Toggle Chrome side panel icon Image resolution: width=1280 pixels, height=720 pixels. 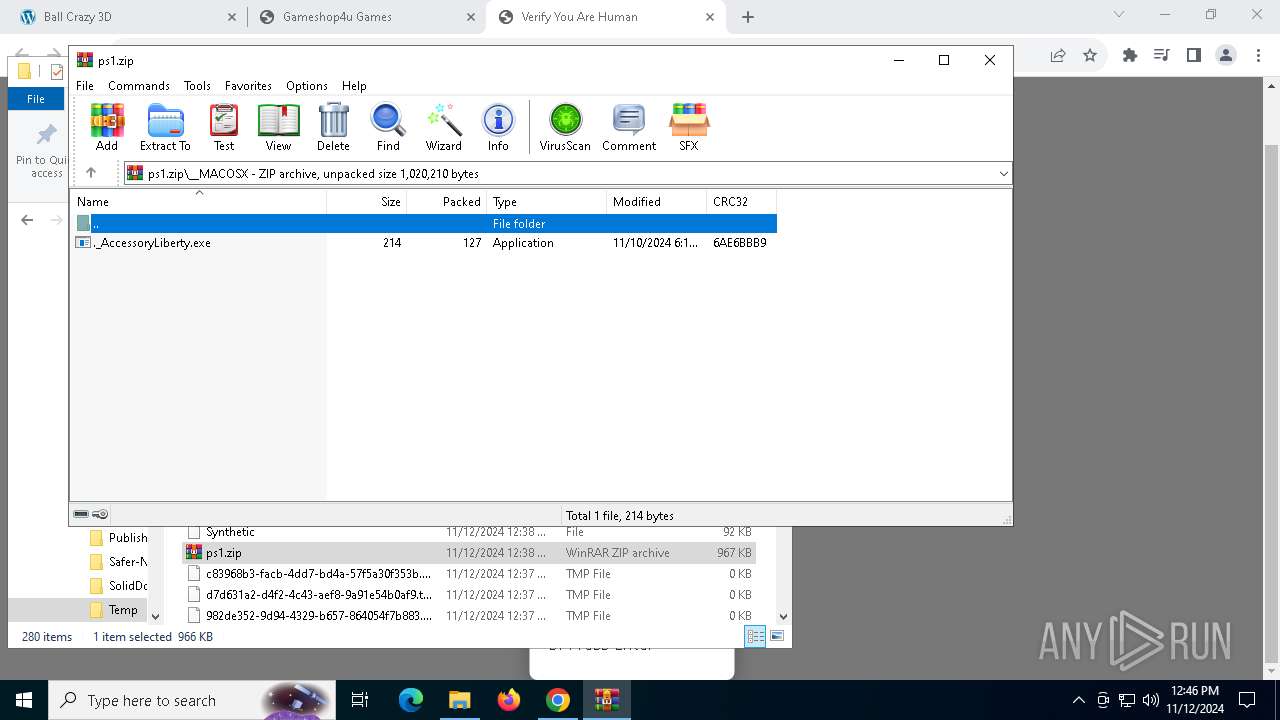tap(1194, 56)
